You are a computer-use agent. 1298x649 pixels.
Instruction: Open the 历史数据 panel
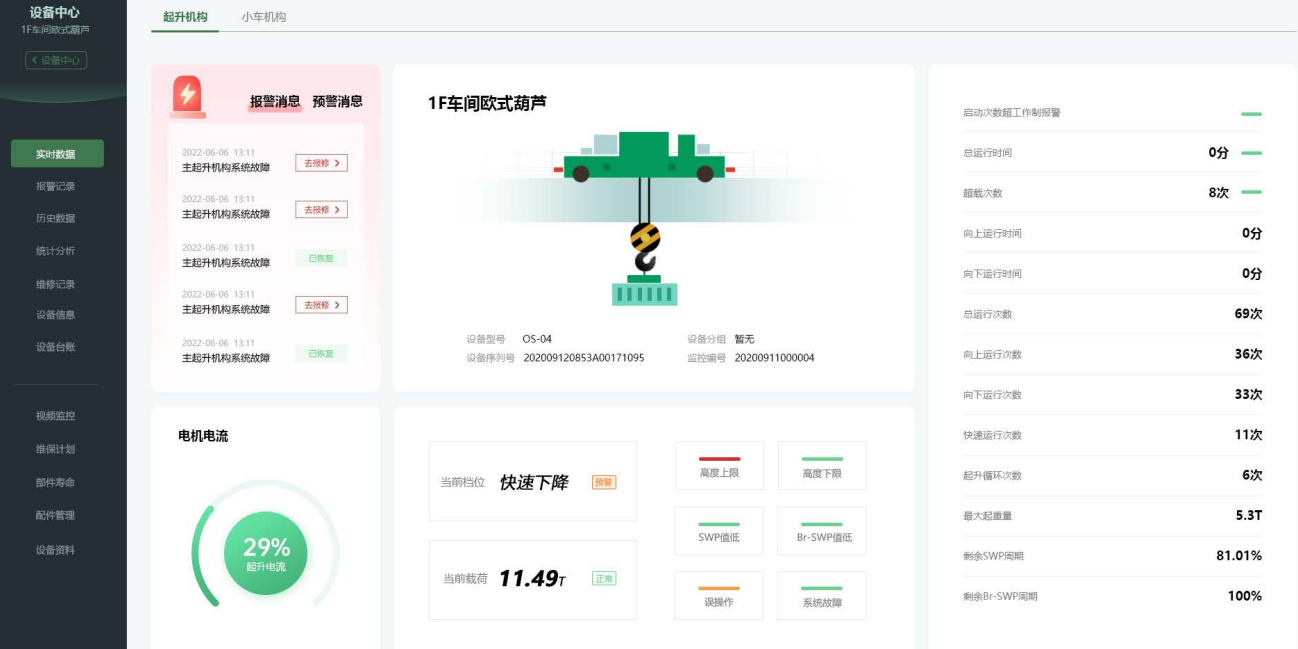[x=57, y=217]
